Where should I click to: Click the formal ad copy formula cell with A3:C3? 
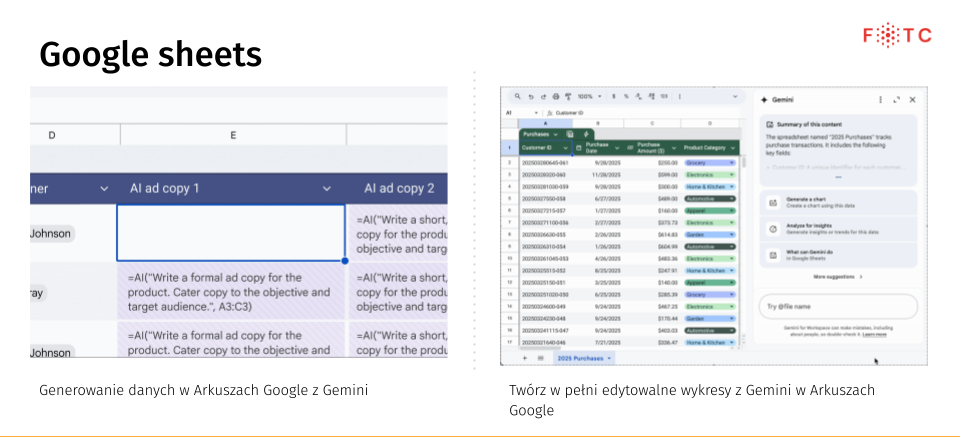[x=231, y=291]
